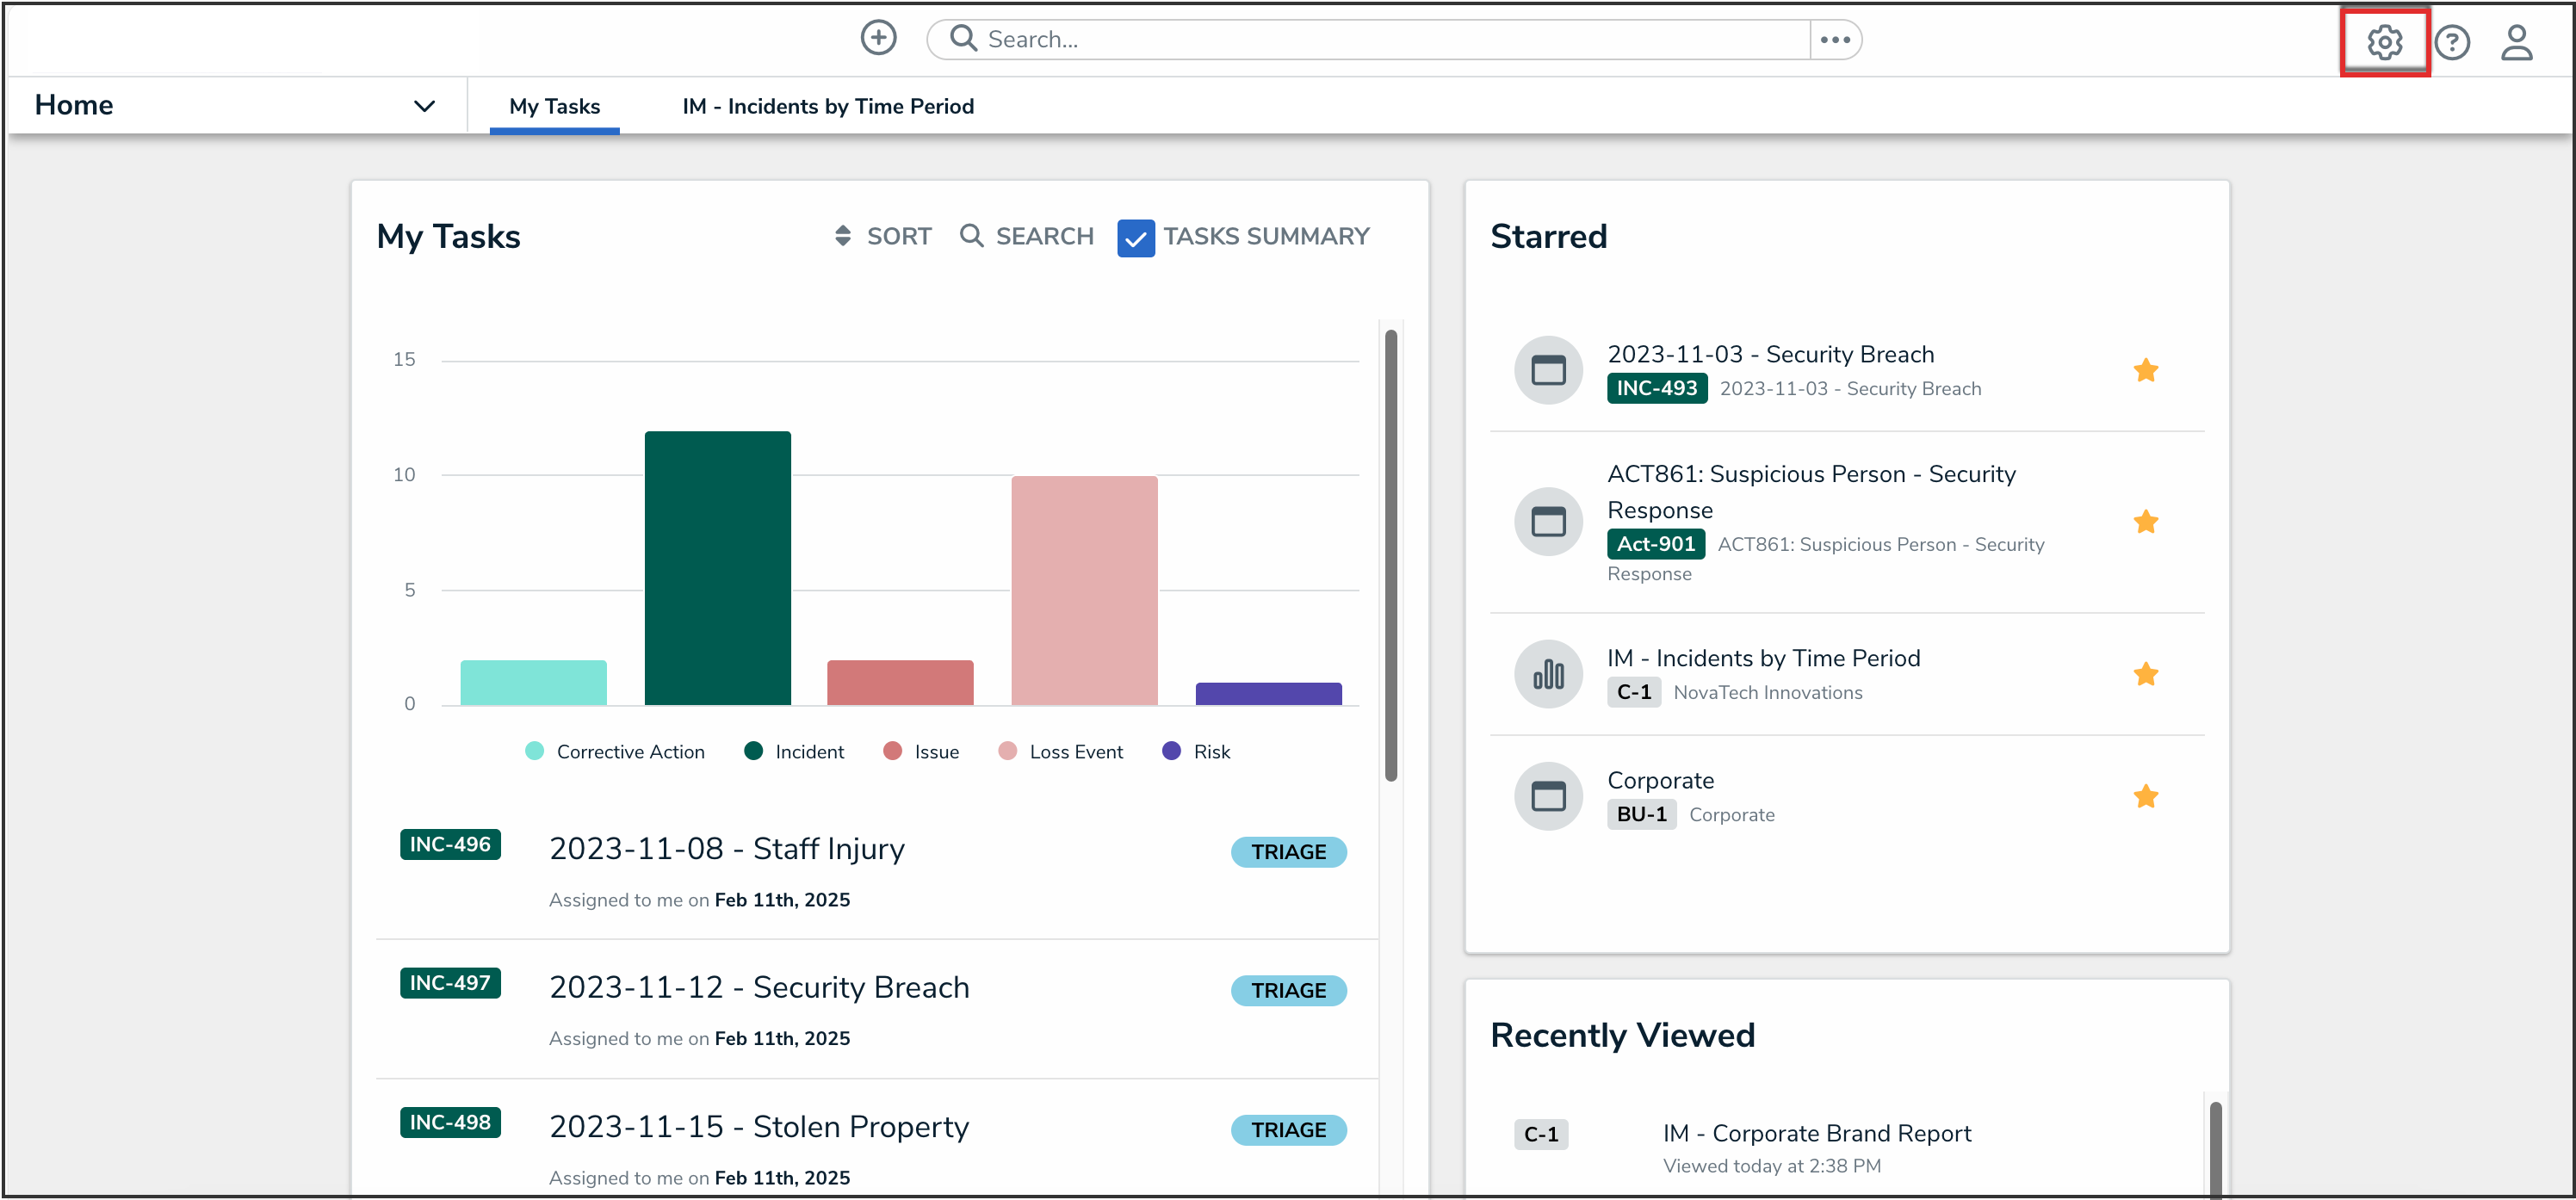Click the Corporate BU-1 window icon
Image resolution: width=2576 pixels, height=1200 pixels.
coord(1548,797)
